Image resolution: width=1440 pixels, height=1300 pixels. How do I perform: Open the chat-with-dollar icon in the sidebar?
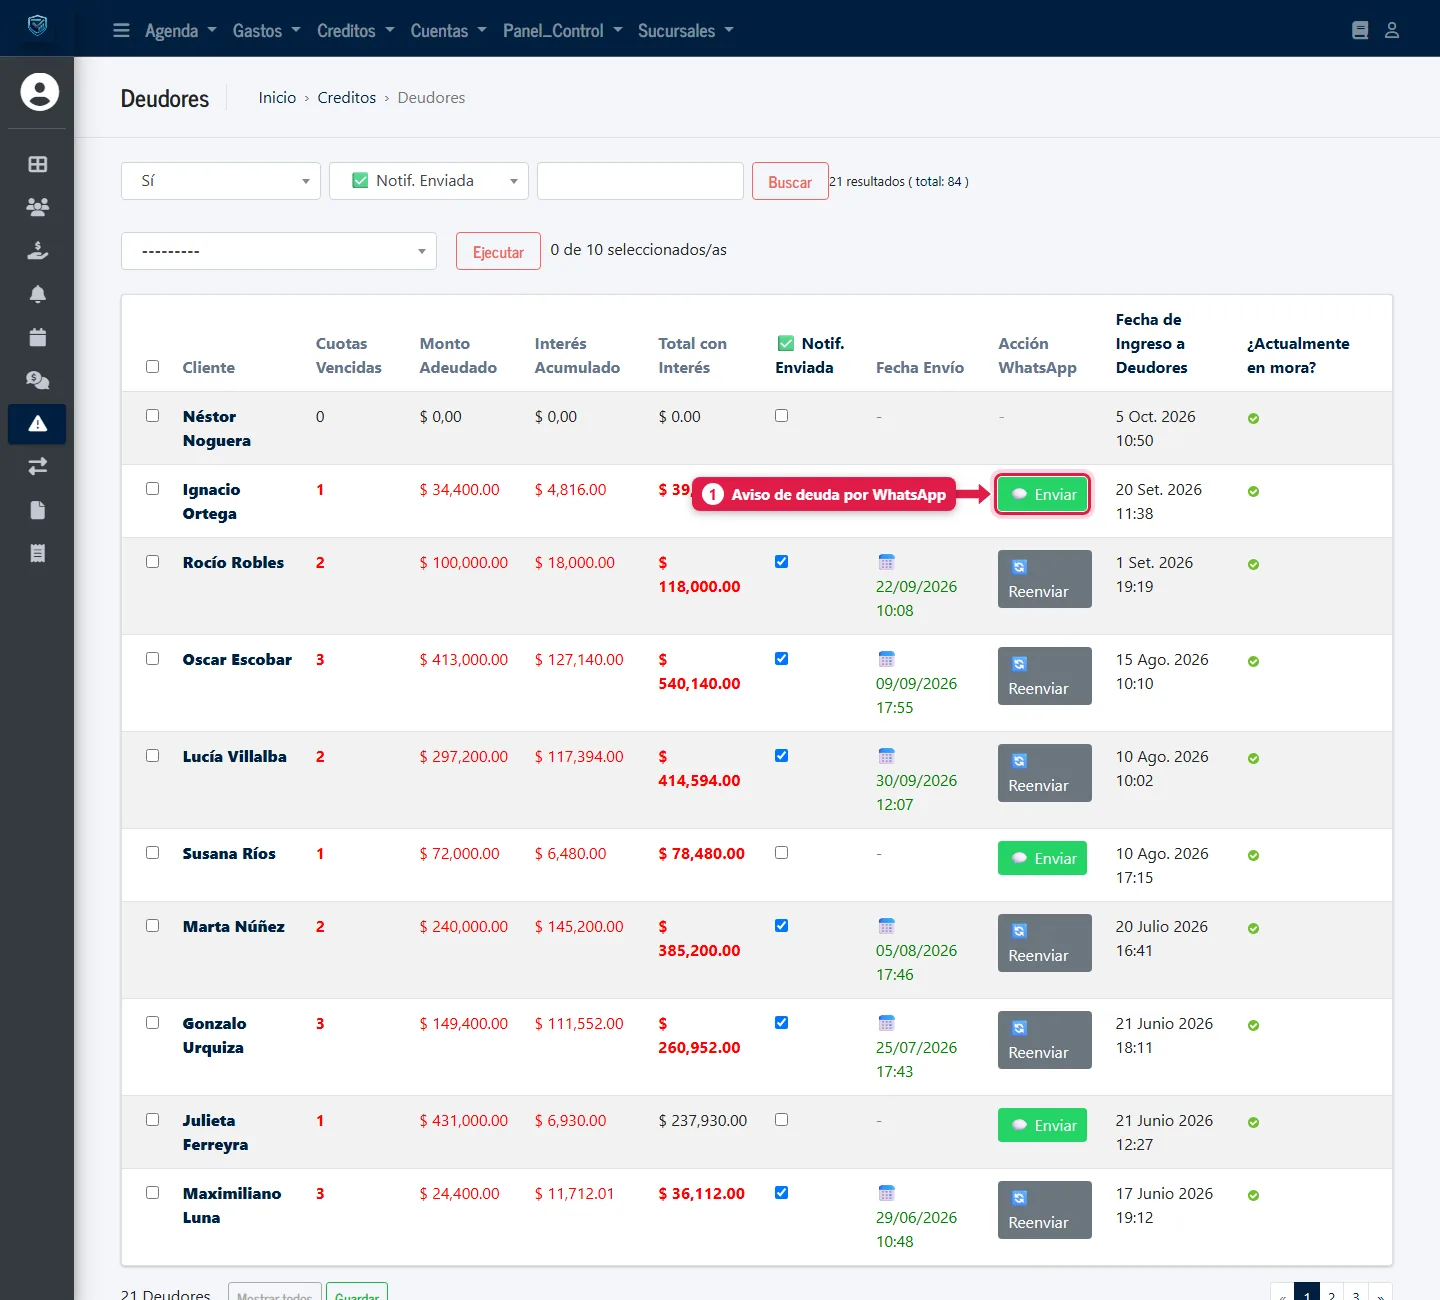click(38, 380)
